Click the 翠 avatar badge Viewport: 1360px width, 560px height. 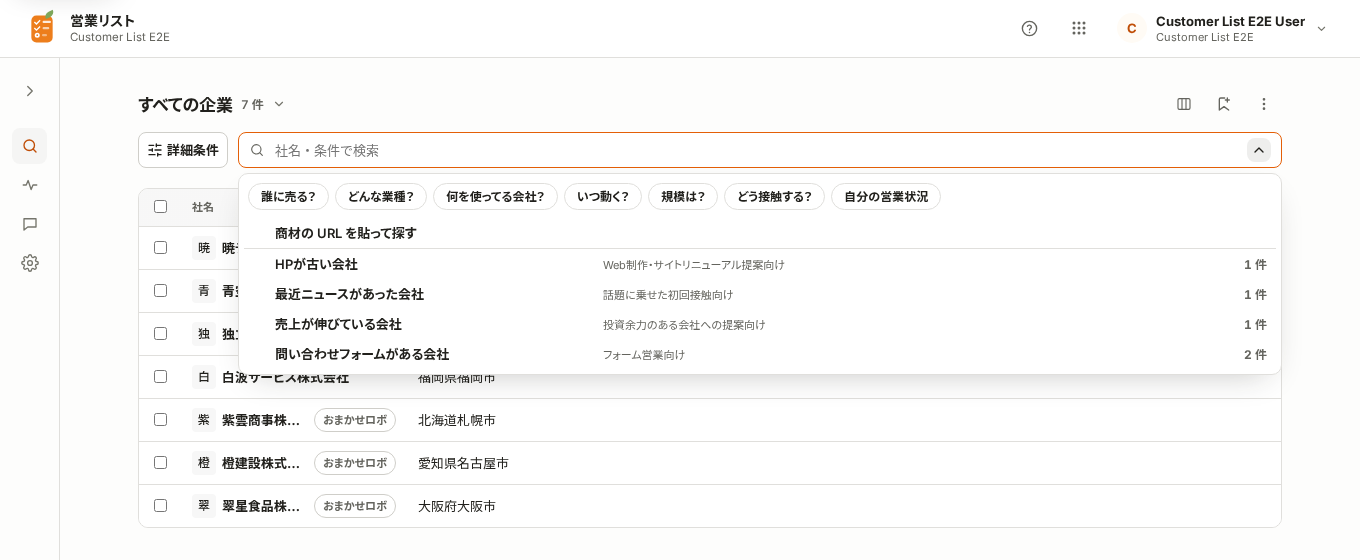[204, 506]
